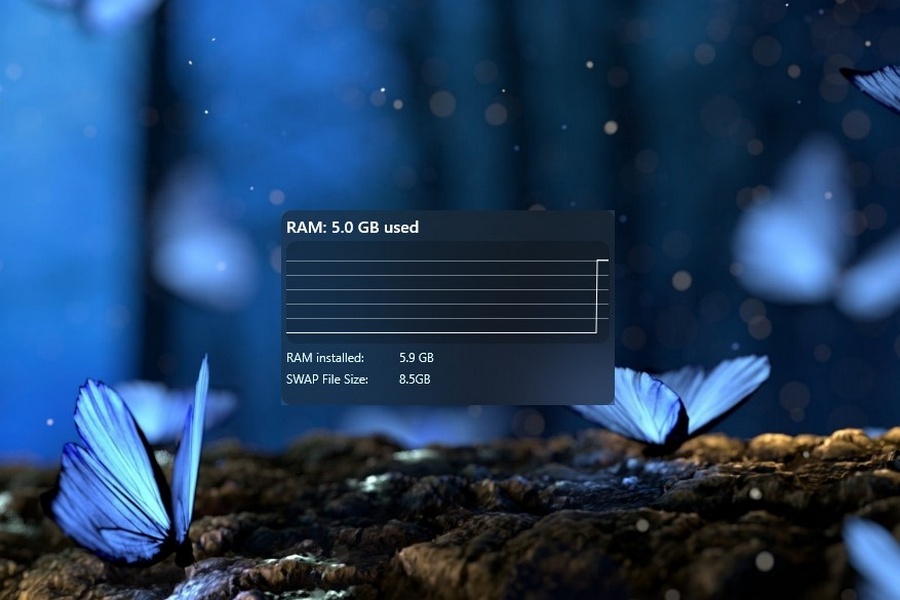Click the "RAM: 5.0 GB used" heading
This screenshot has width=900, height=600.
click(x=352, y=227)
